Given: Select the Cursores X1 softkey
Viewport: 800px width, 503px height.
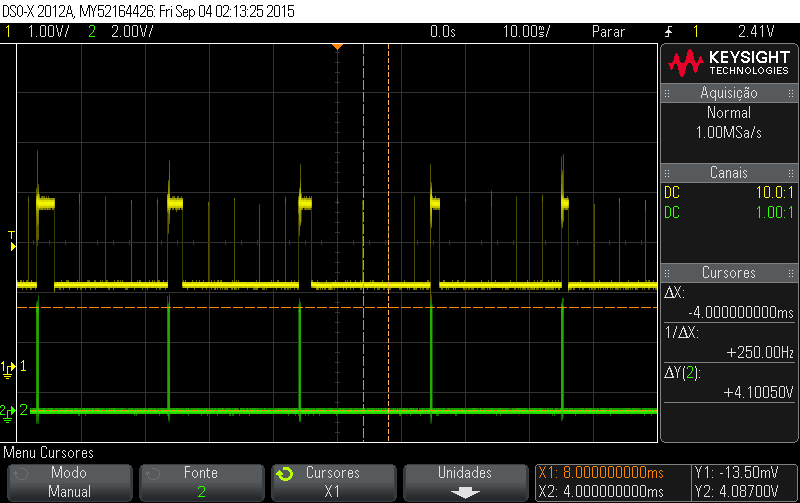Looking at the screenshot, I should (333, 482).
